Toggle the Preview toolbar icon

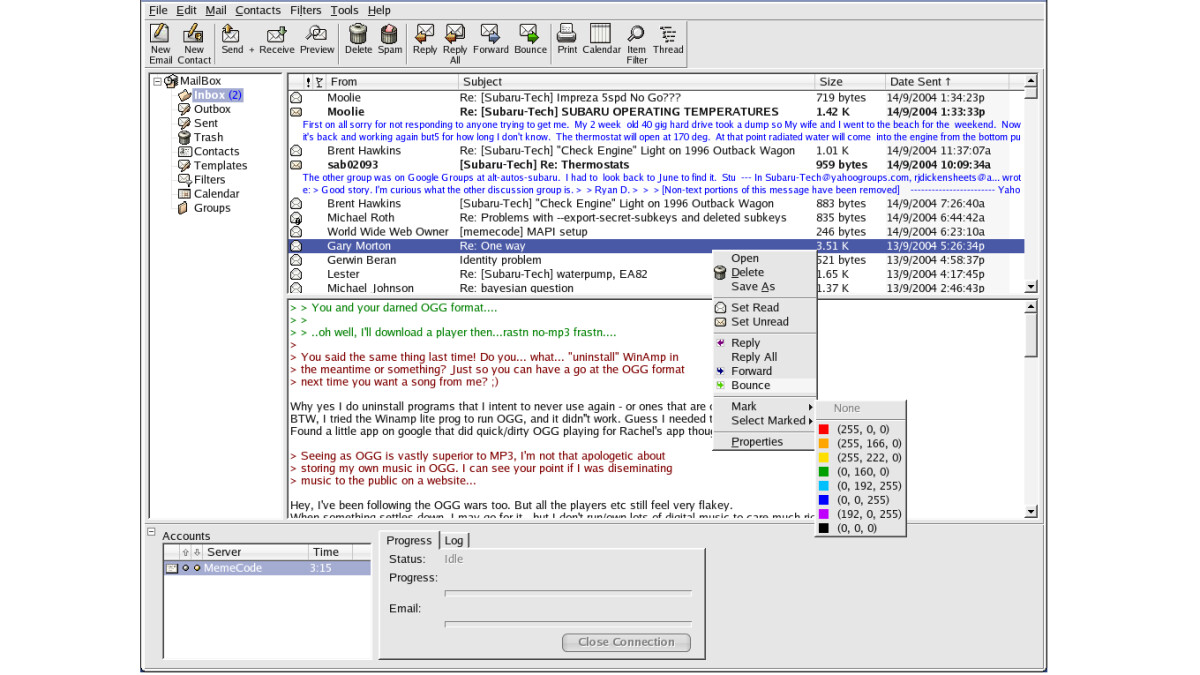[317, 39]
